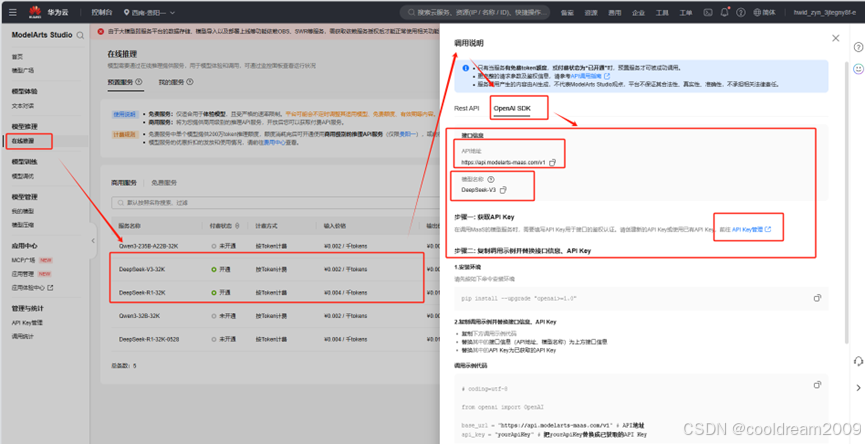Open the 资源 top menu item
This screenshot has height=444, width=865.
point(591,13)
